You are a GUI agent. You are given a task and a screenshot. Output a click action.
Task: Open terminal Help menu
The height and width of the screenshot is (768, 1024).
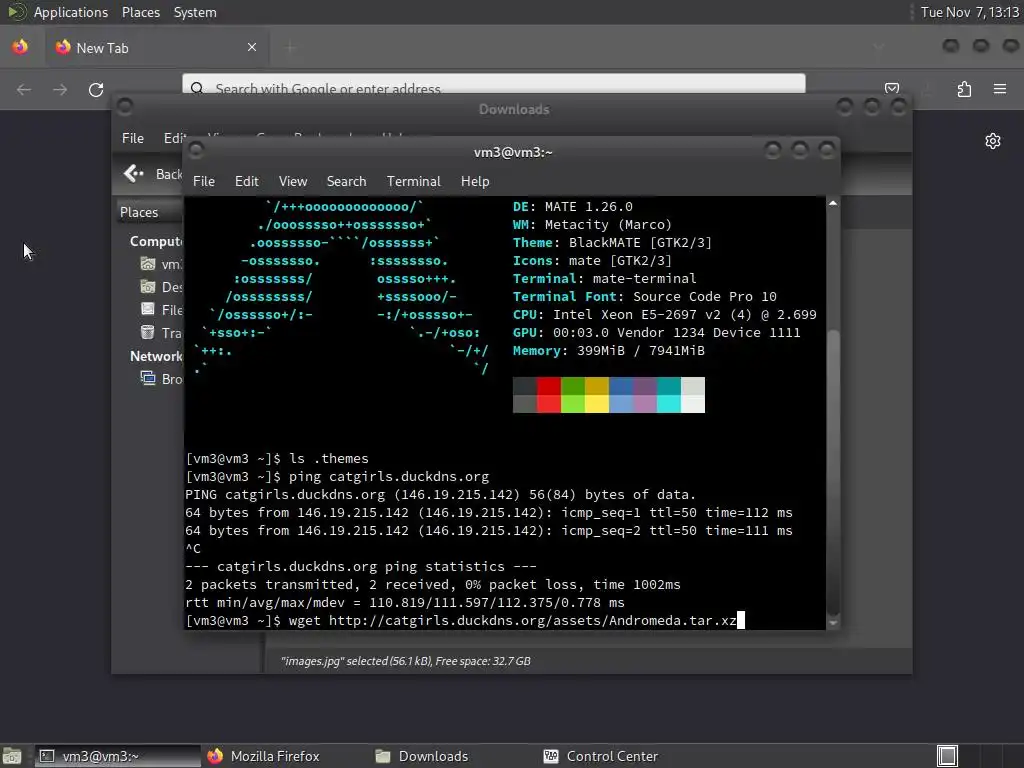tap(475, 181)
